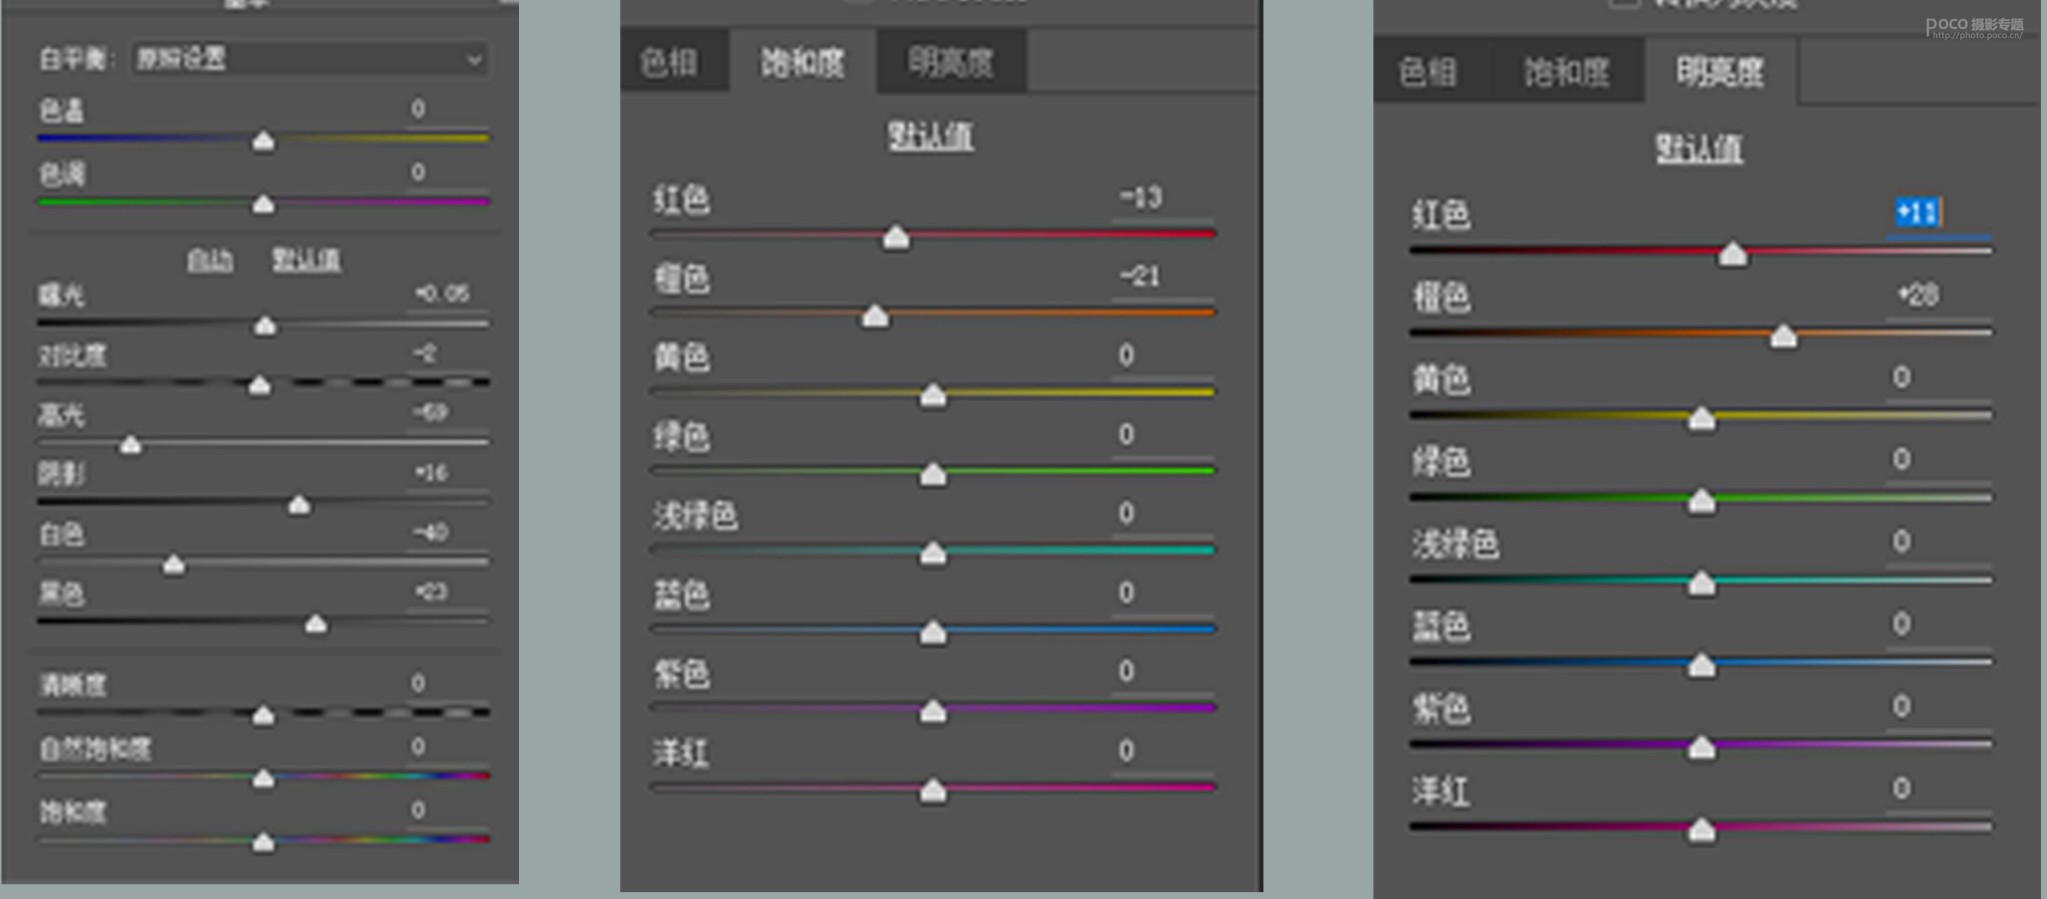
Task: Click the -13 红色 saturation value field
Action: point(1141,197)
